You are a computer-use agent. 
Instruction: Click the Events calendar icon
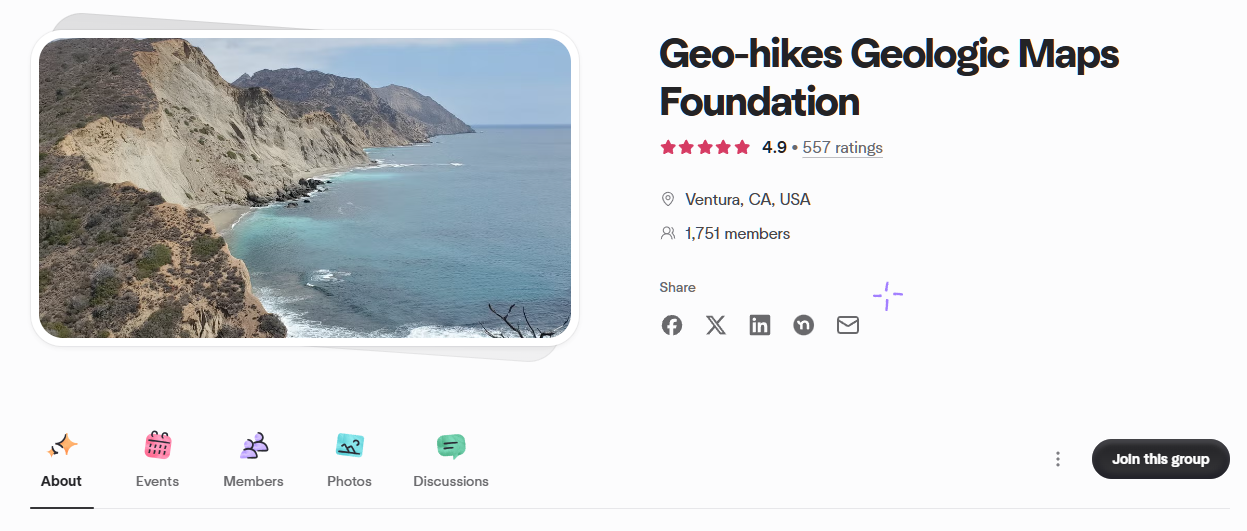pos(158,445)
